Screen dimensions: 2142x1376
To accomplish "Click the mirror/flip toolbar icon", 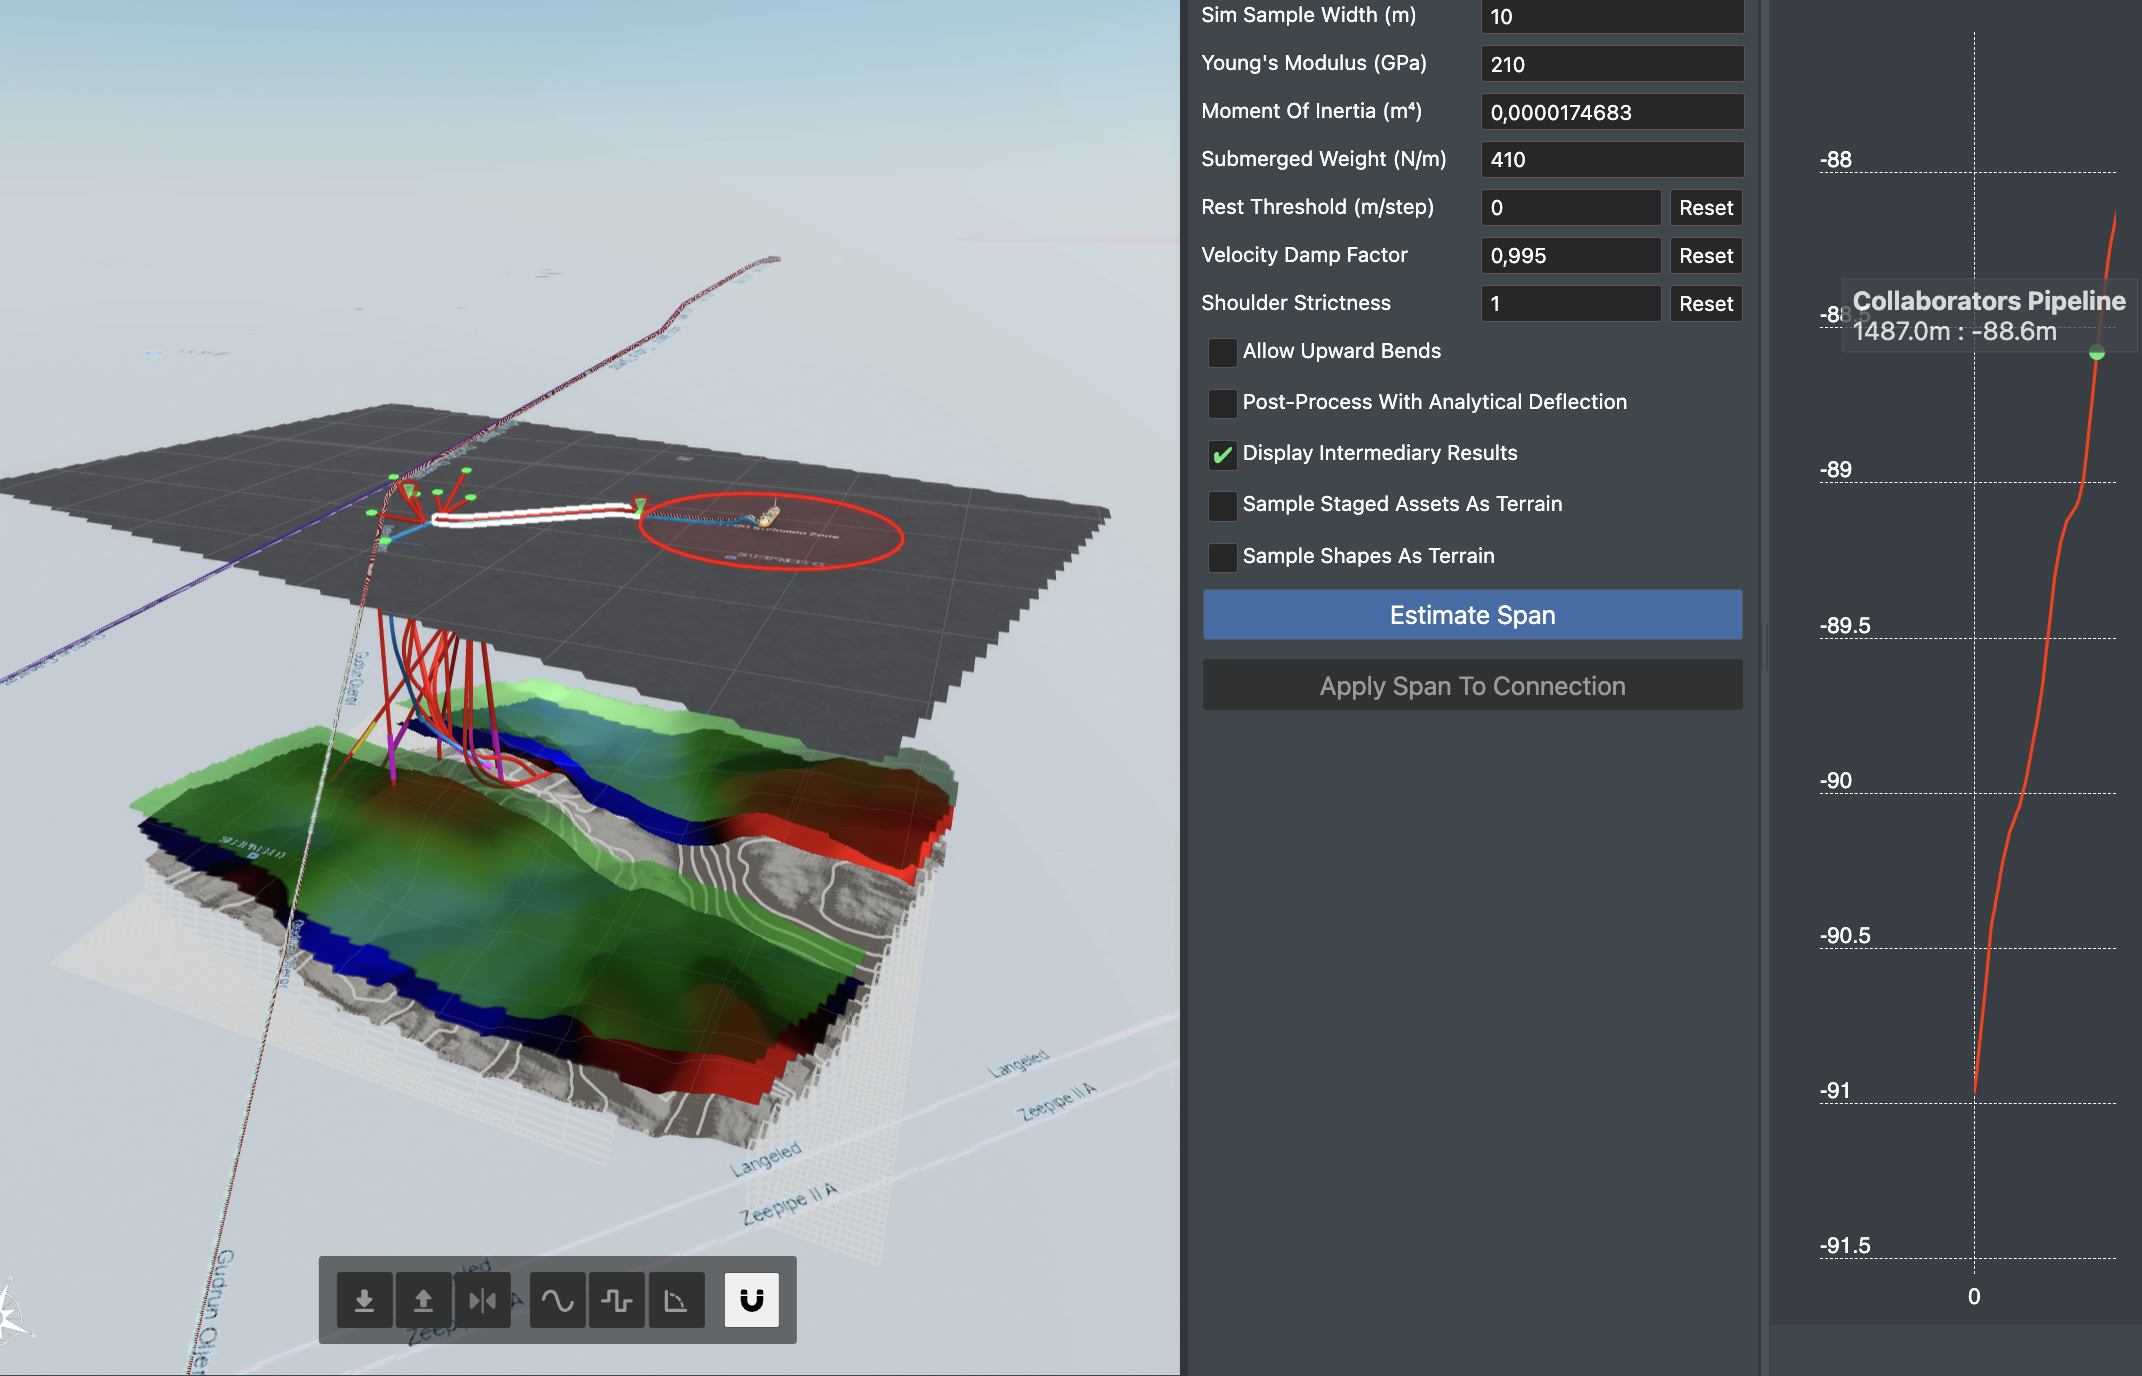I will [x=482, y=1300].
